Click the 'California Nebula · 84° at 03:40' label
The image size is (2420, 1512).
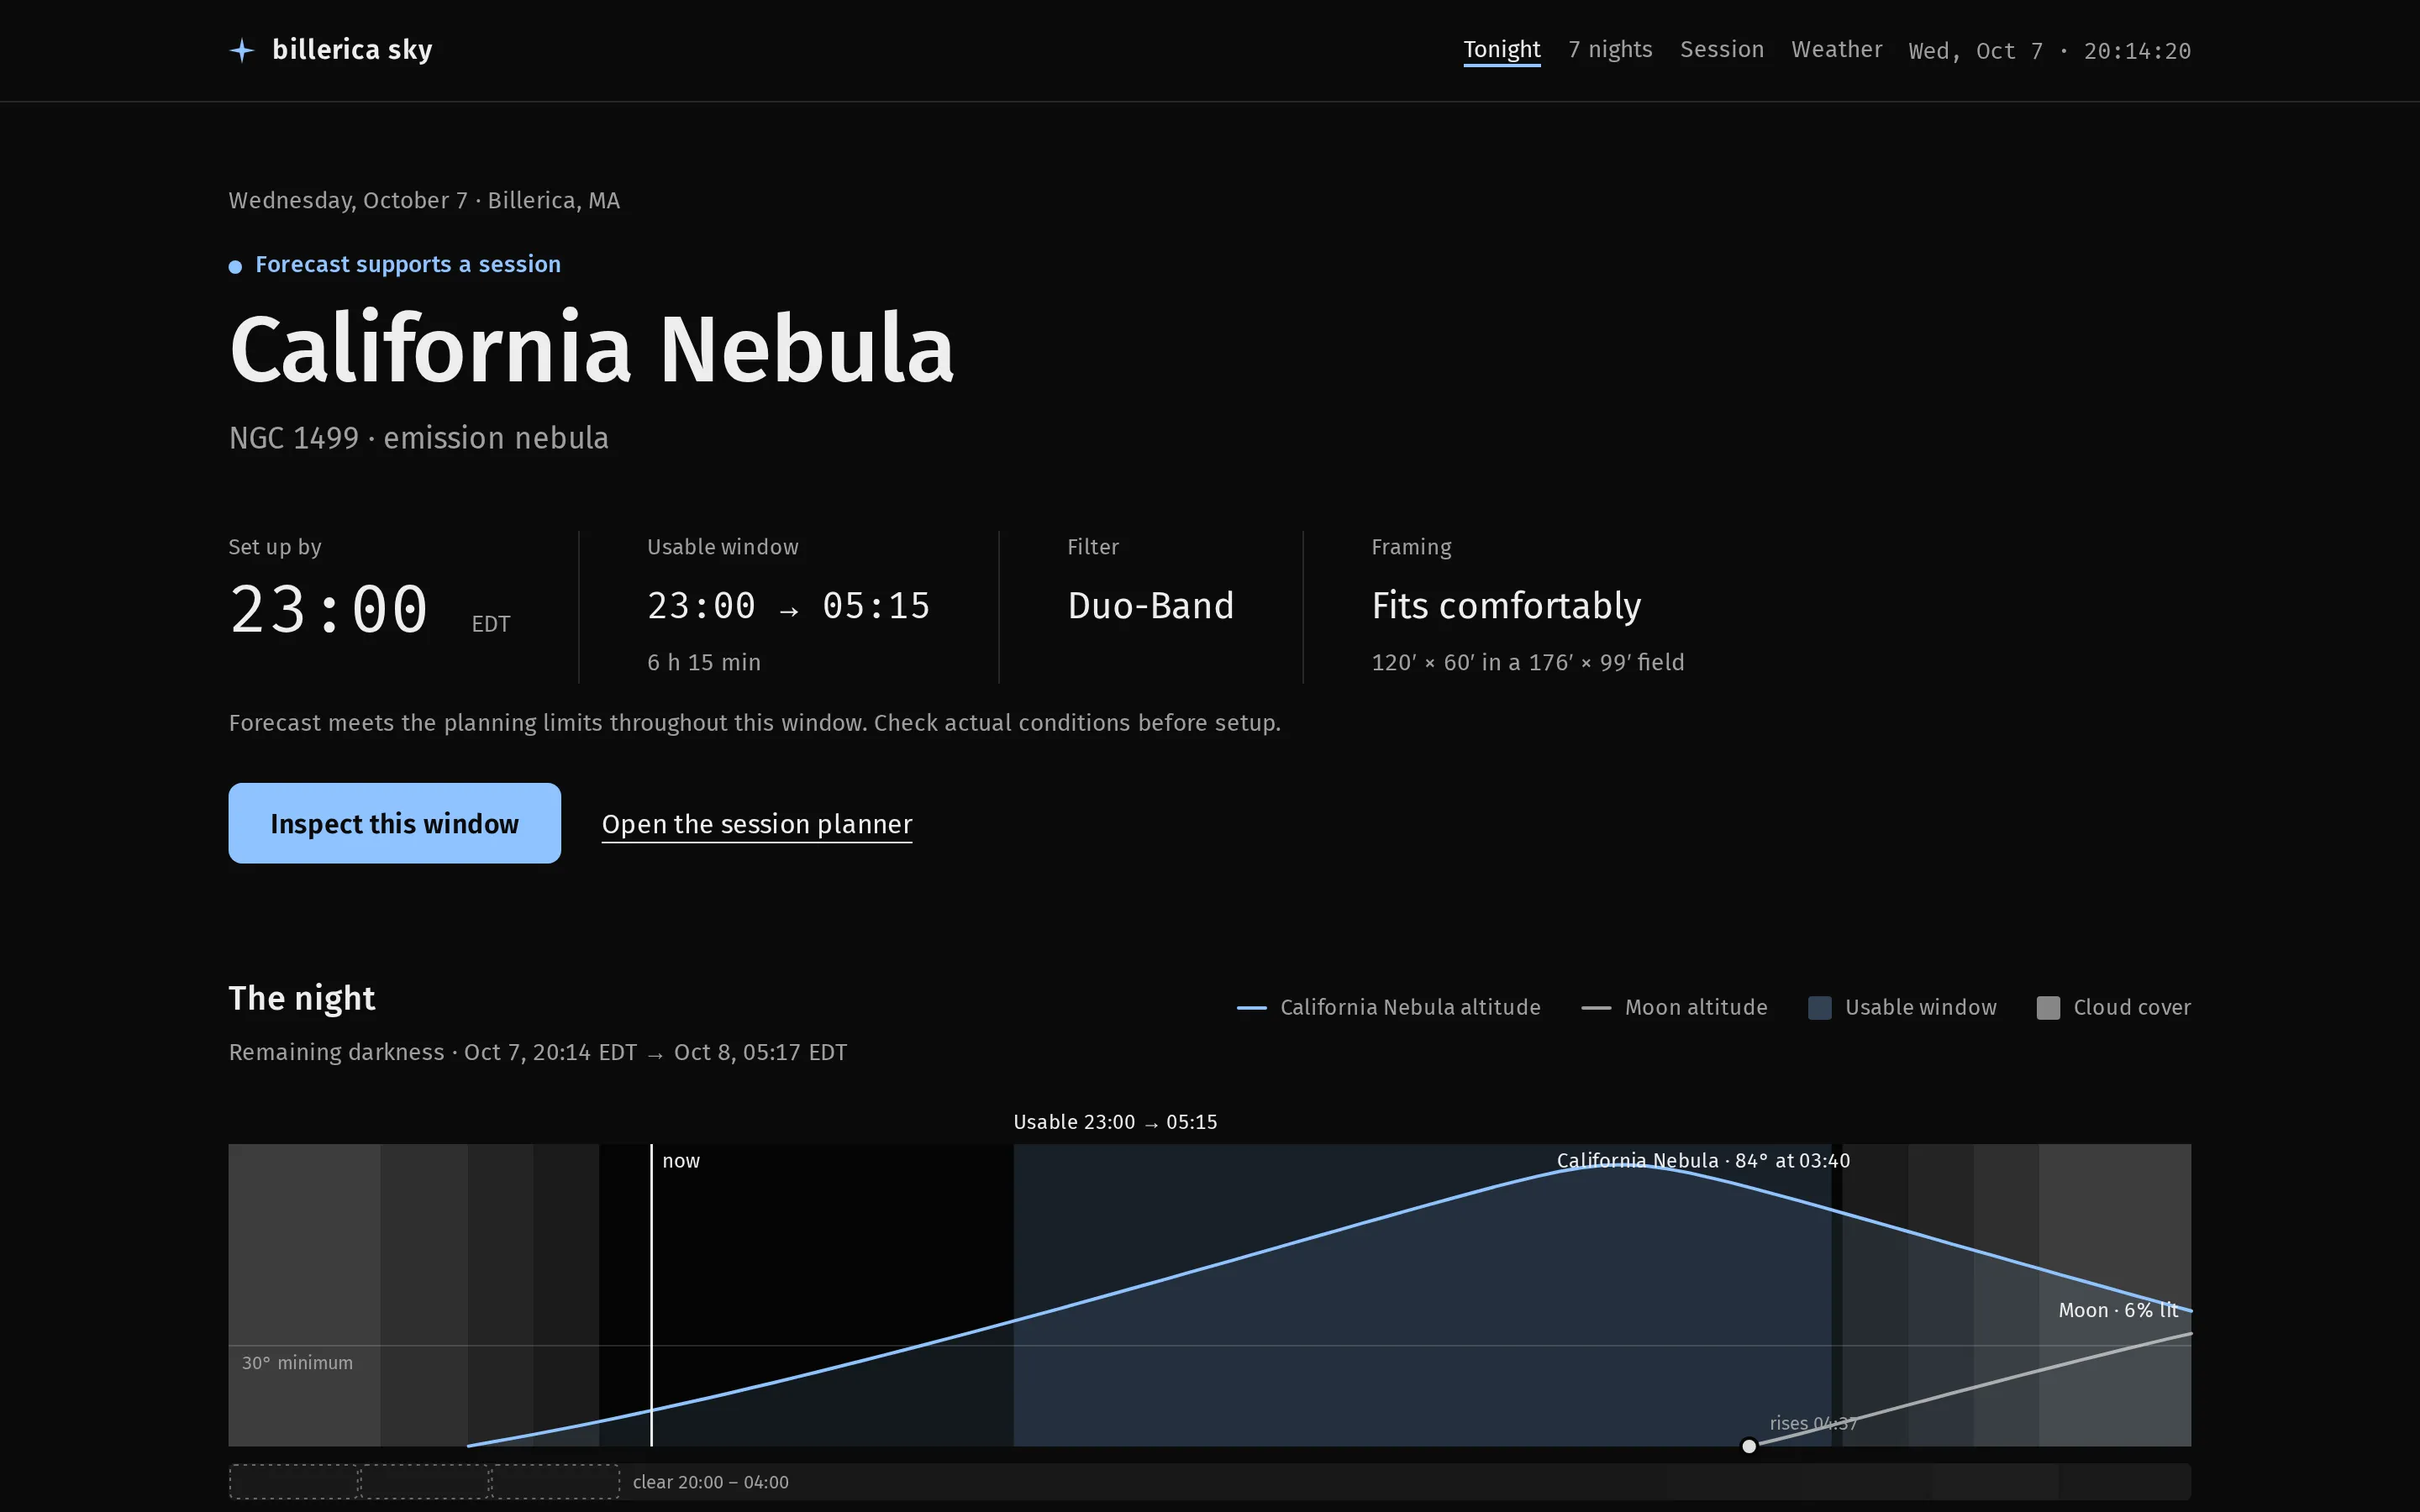tap(1703, 1161)
